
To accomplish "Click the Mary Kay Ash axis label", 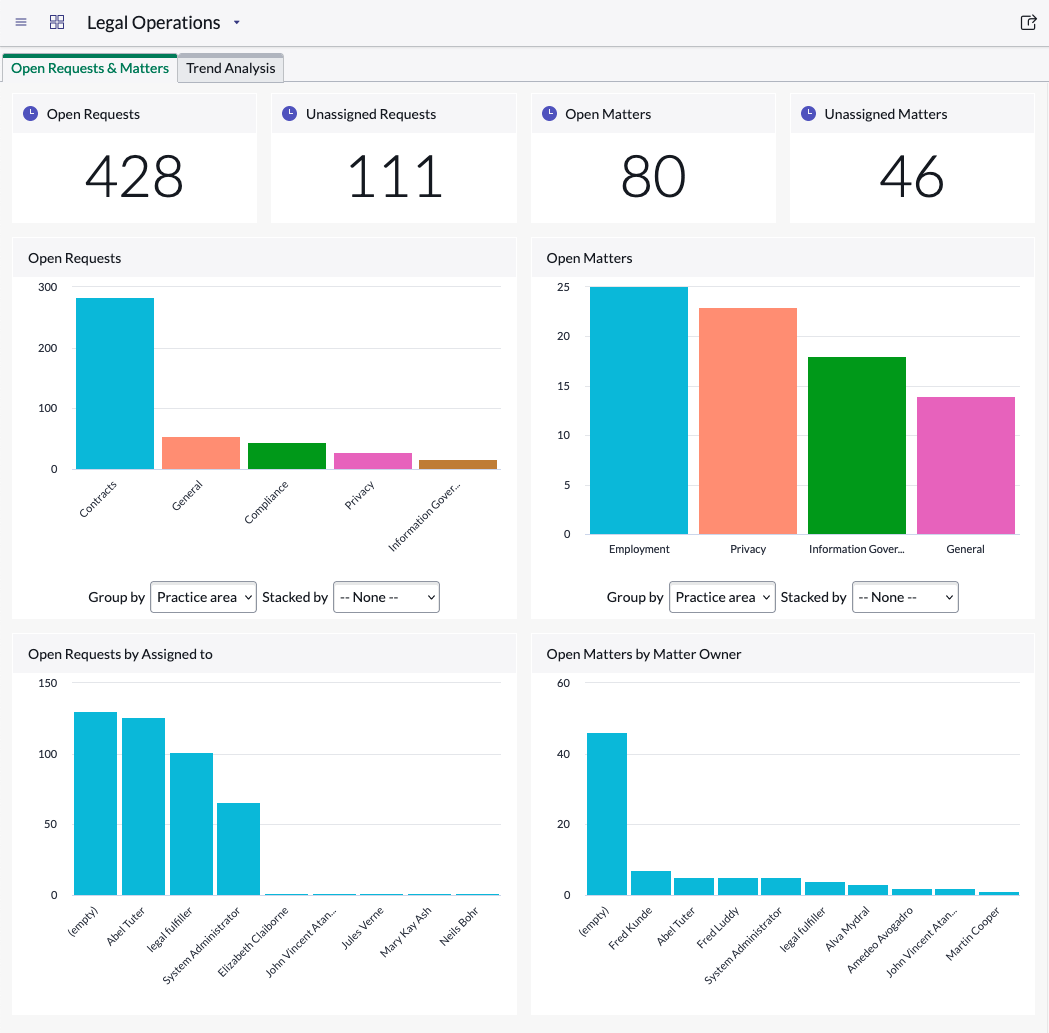I will tap(405, 932).
